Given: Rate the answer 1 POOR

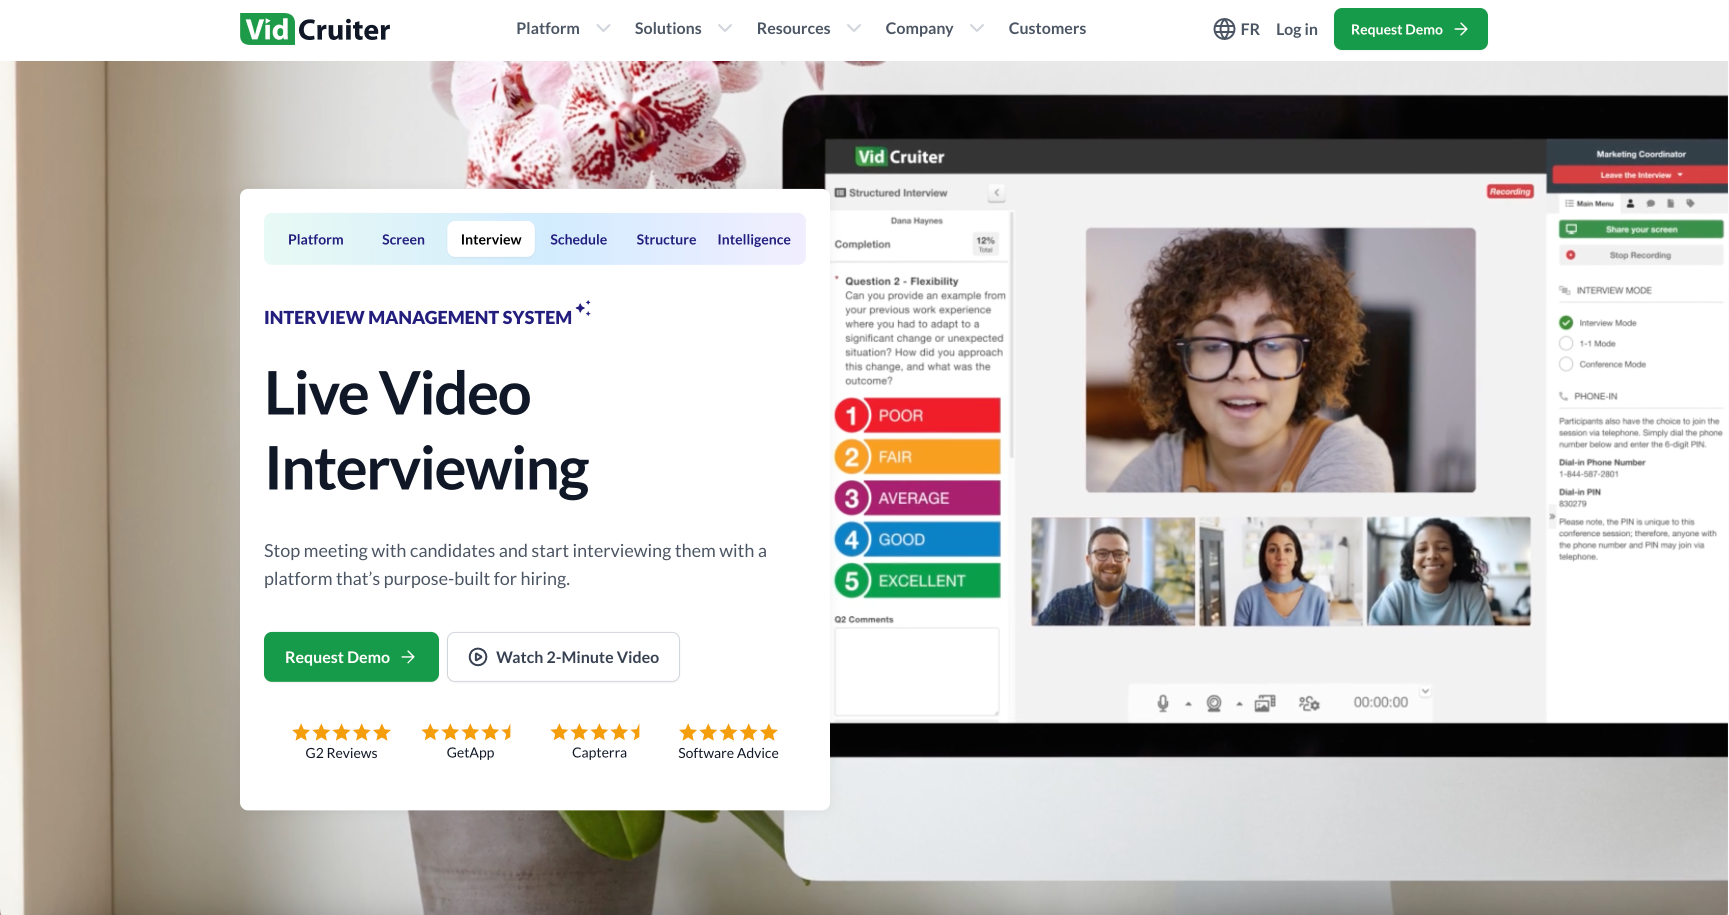Looking at the screenshot, I should [918, 415].
